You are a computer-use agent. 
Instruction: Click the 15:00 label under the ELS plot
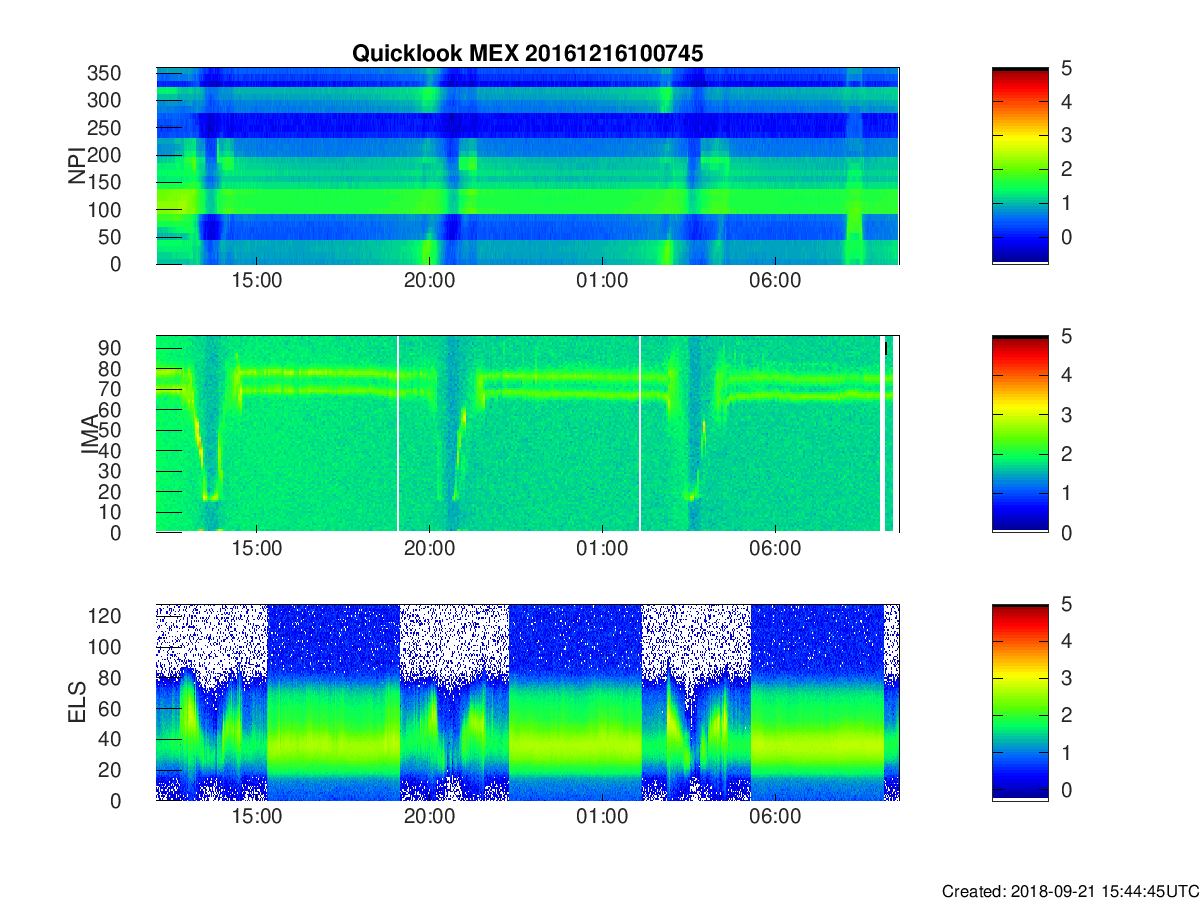pyautogui.click(x=257, y=817)
